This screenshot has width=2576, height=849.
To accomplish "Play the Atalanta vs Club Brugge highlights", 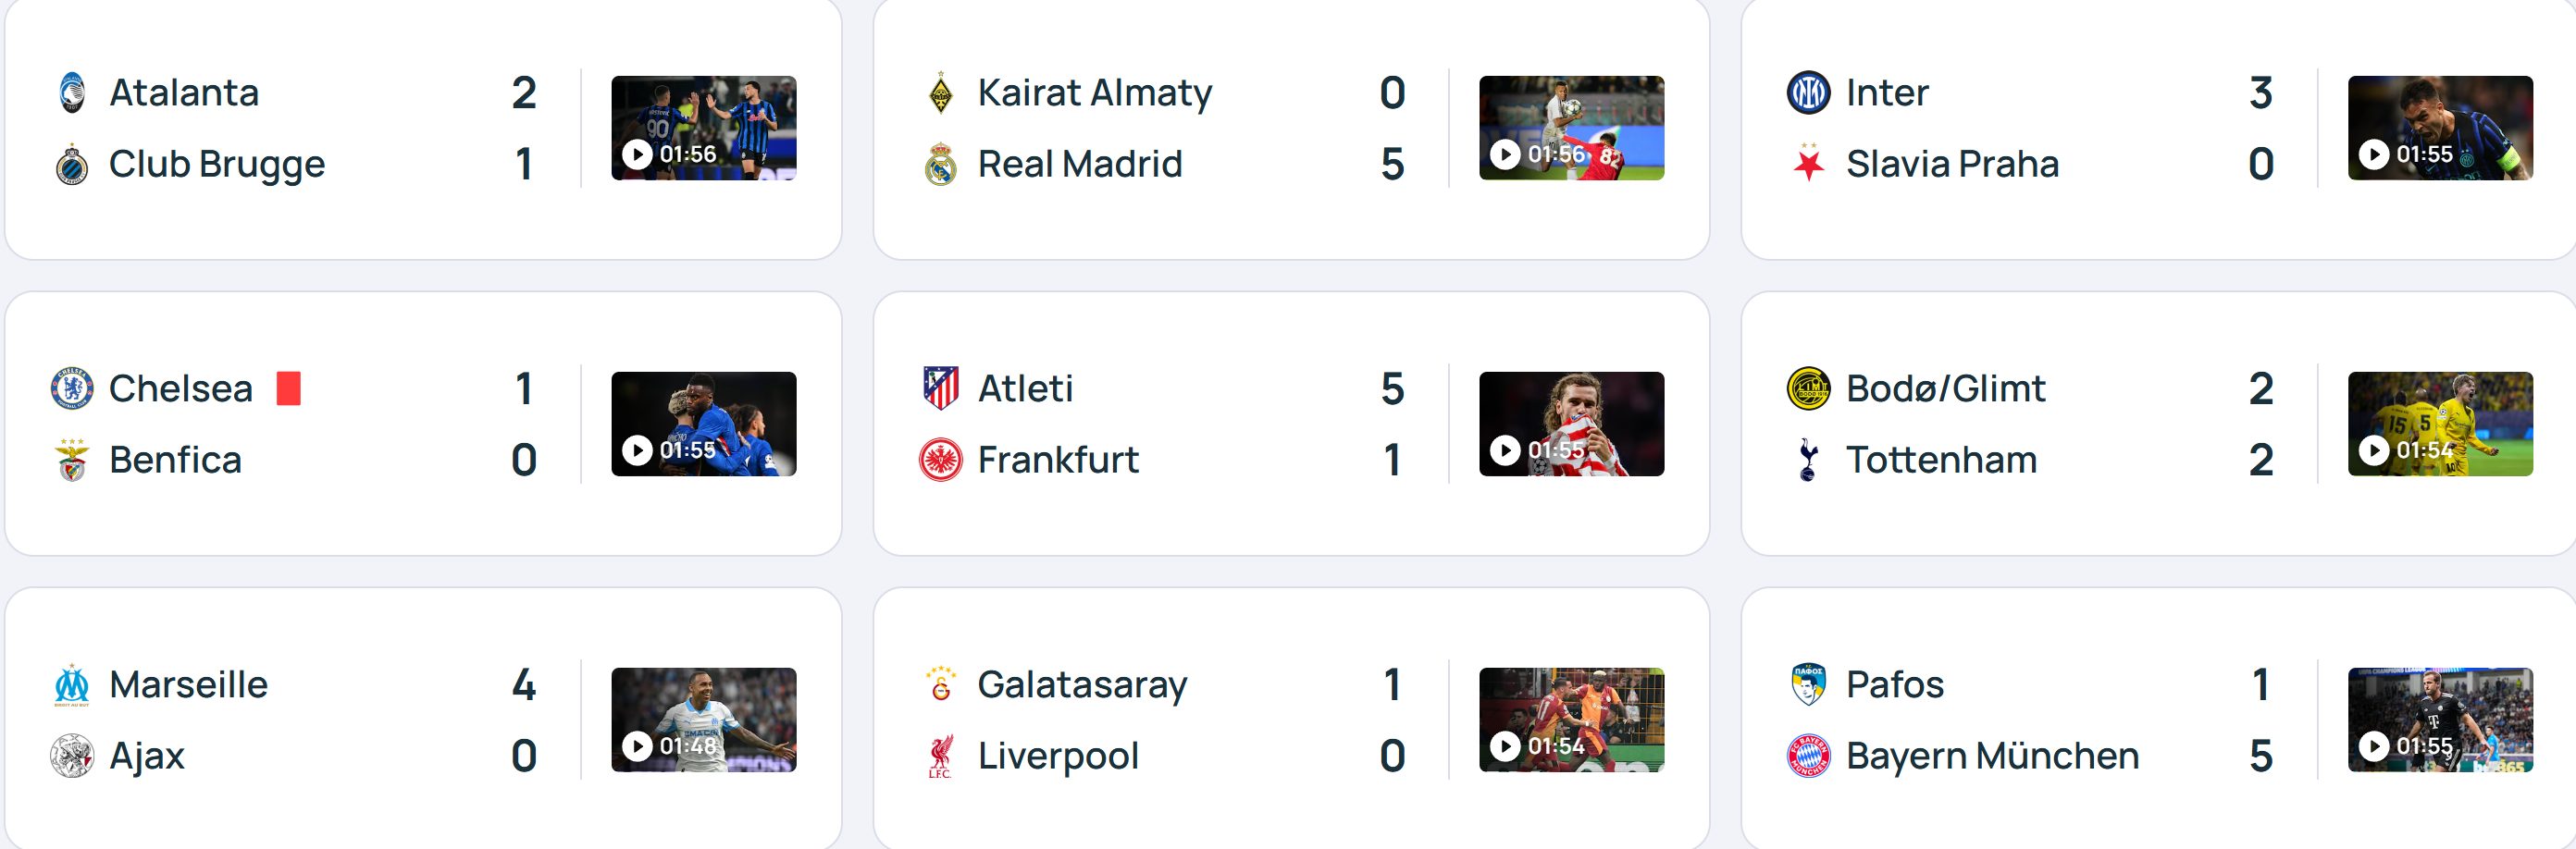I will (x=703, y=128).
